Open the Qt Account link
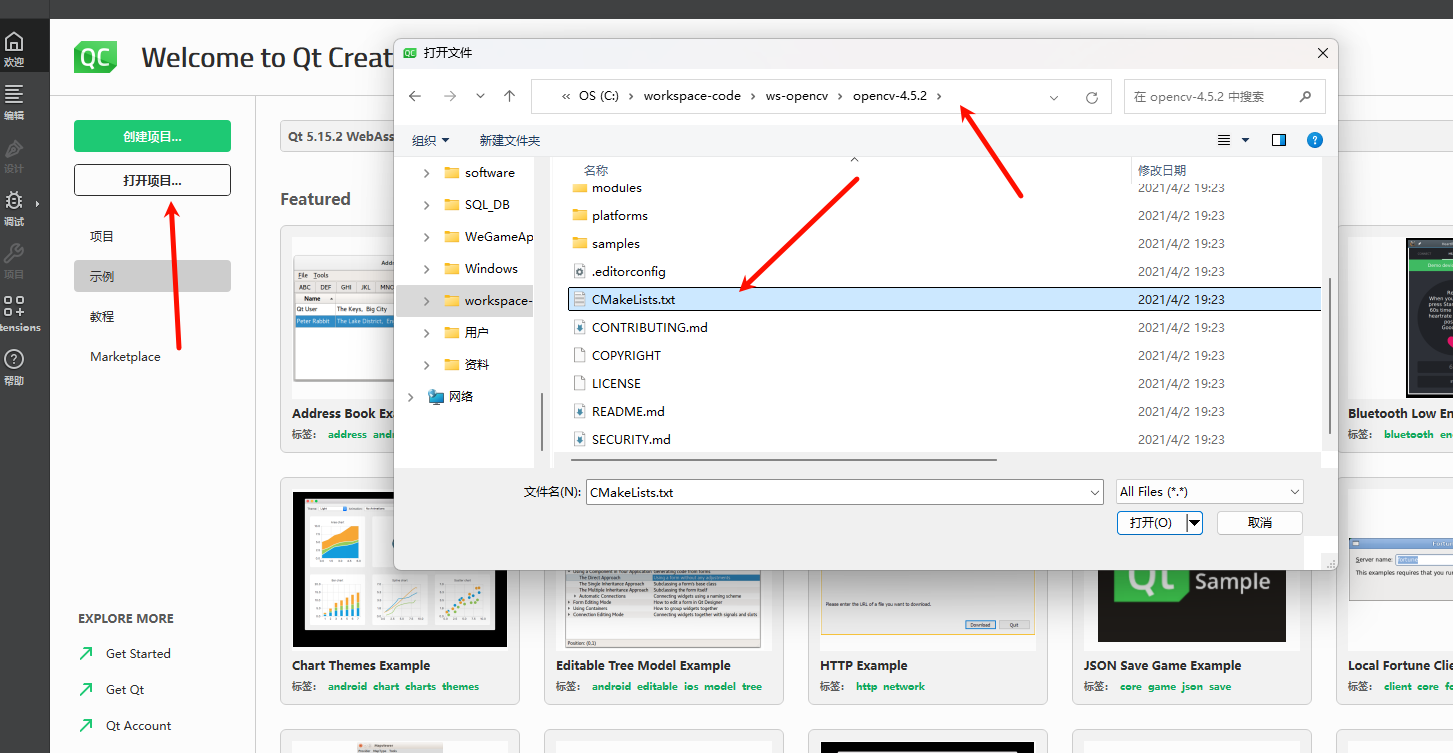 click(138, 726)
